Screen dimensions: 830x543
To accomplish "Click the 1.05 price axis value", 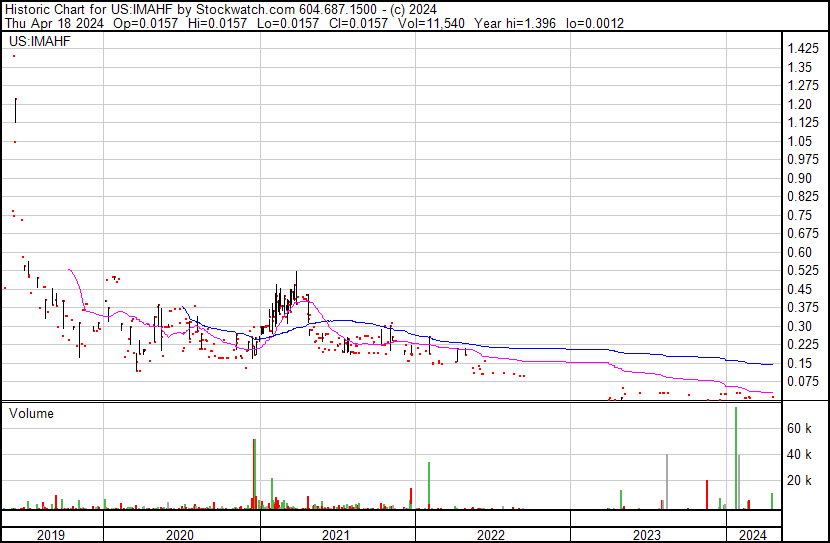I will point(799,141).
